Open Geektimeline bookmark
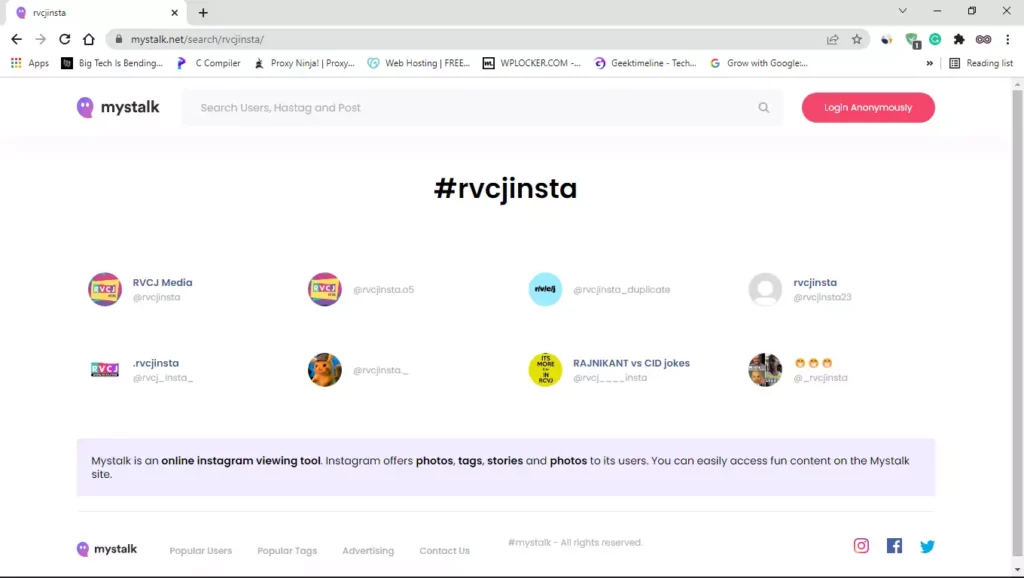1024x578 pixels. pyautogui.click(x=645, y=63)
